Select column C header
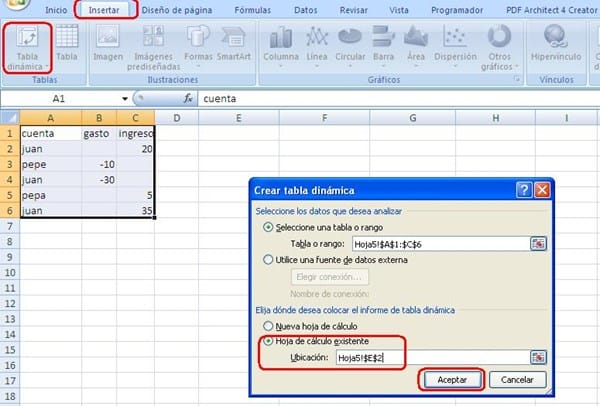The height and width of the screenshot is (406, 600). pos(135,118)
